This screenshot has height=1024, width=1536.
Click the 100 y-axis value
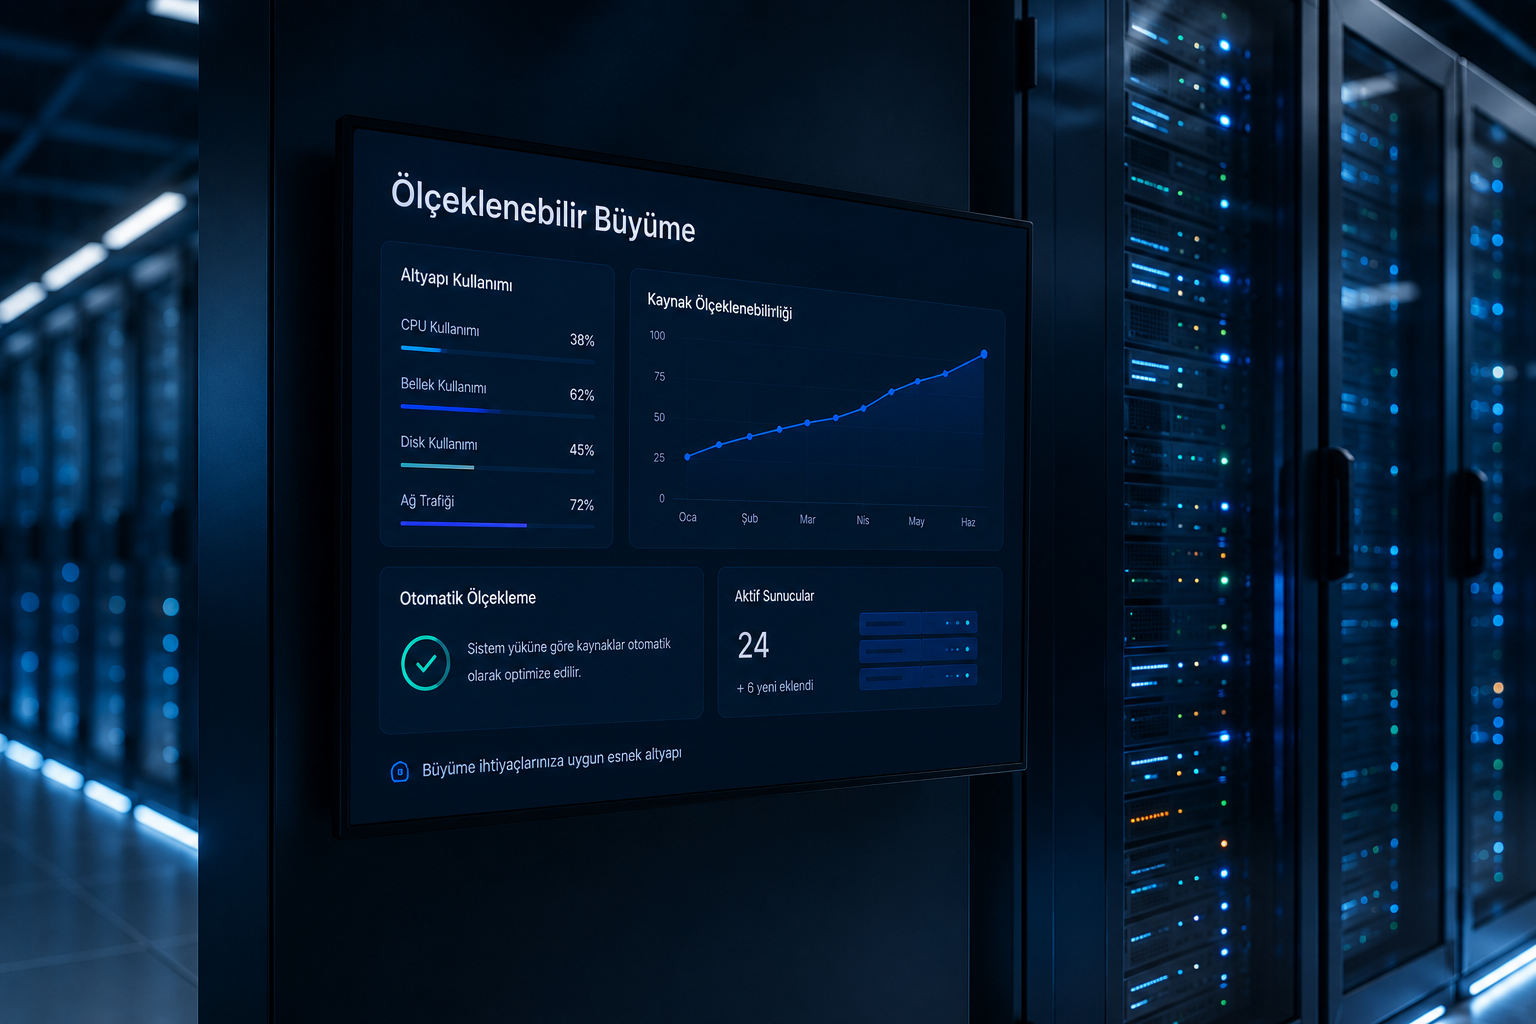click(657, 335)
